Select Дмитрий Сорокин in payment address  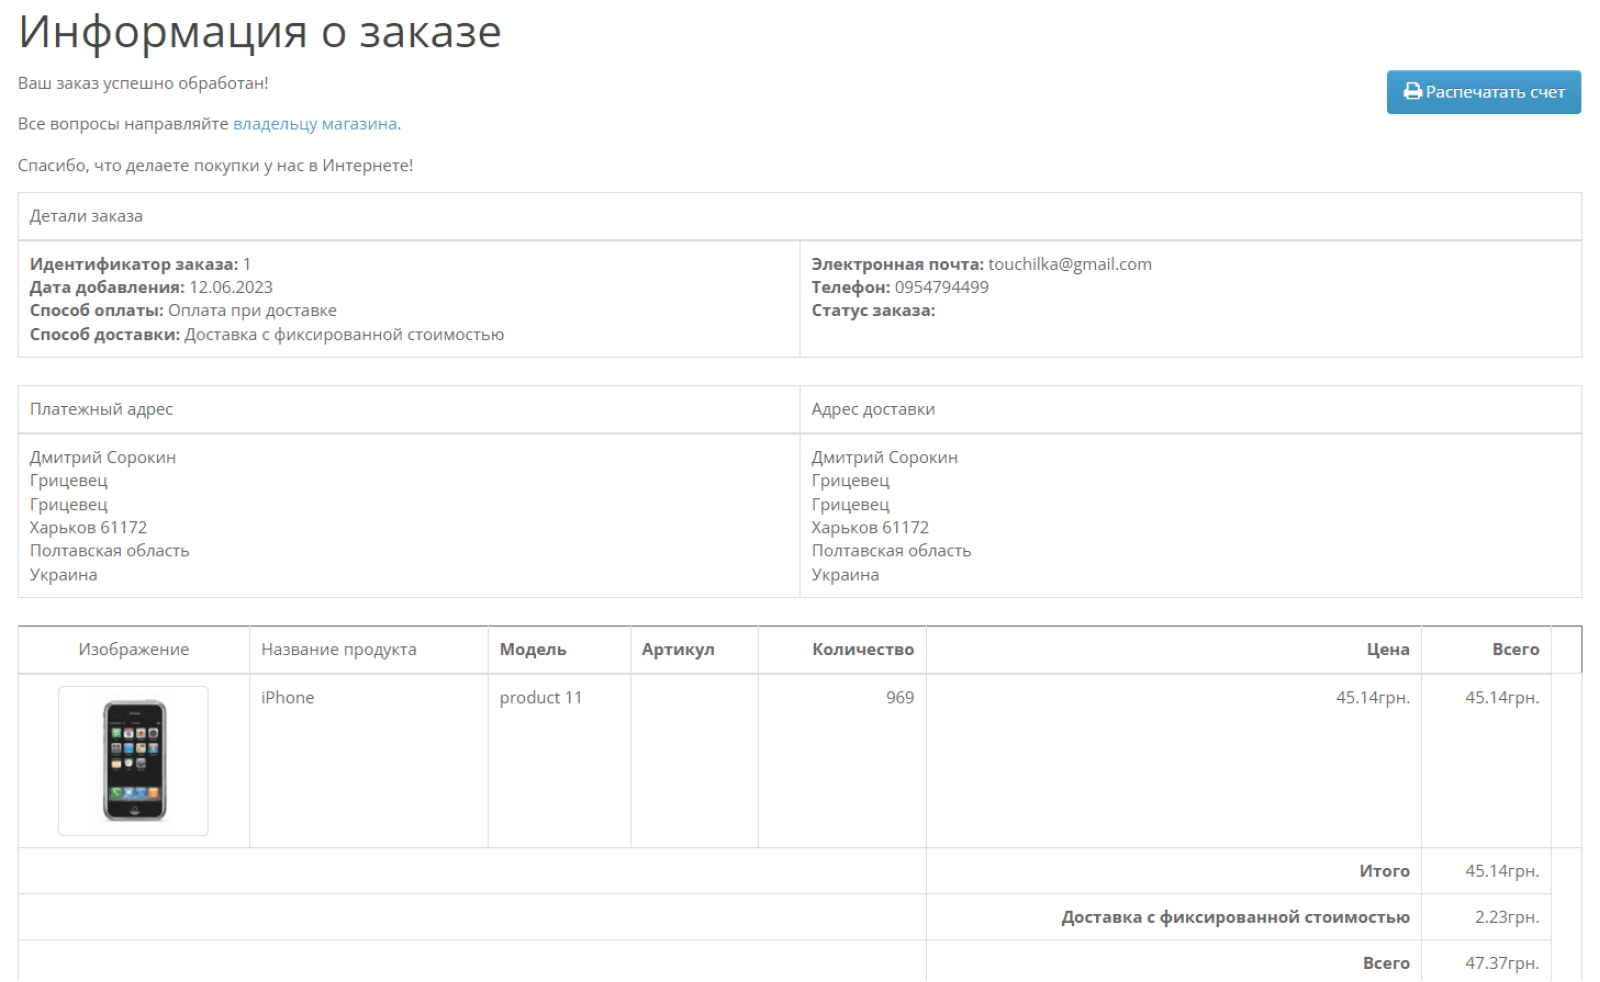pyautogui.click(x=103, y=457)
